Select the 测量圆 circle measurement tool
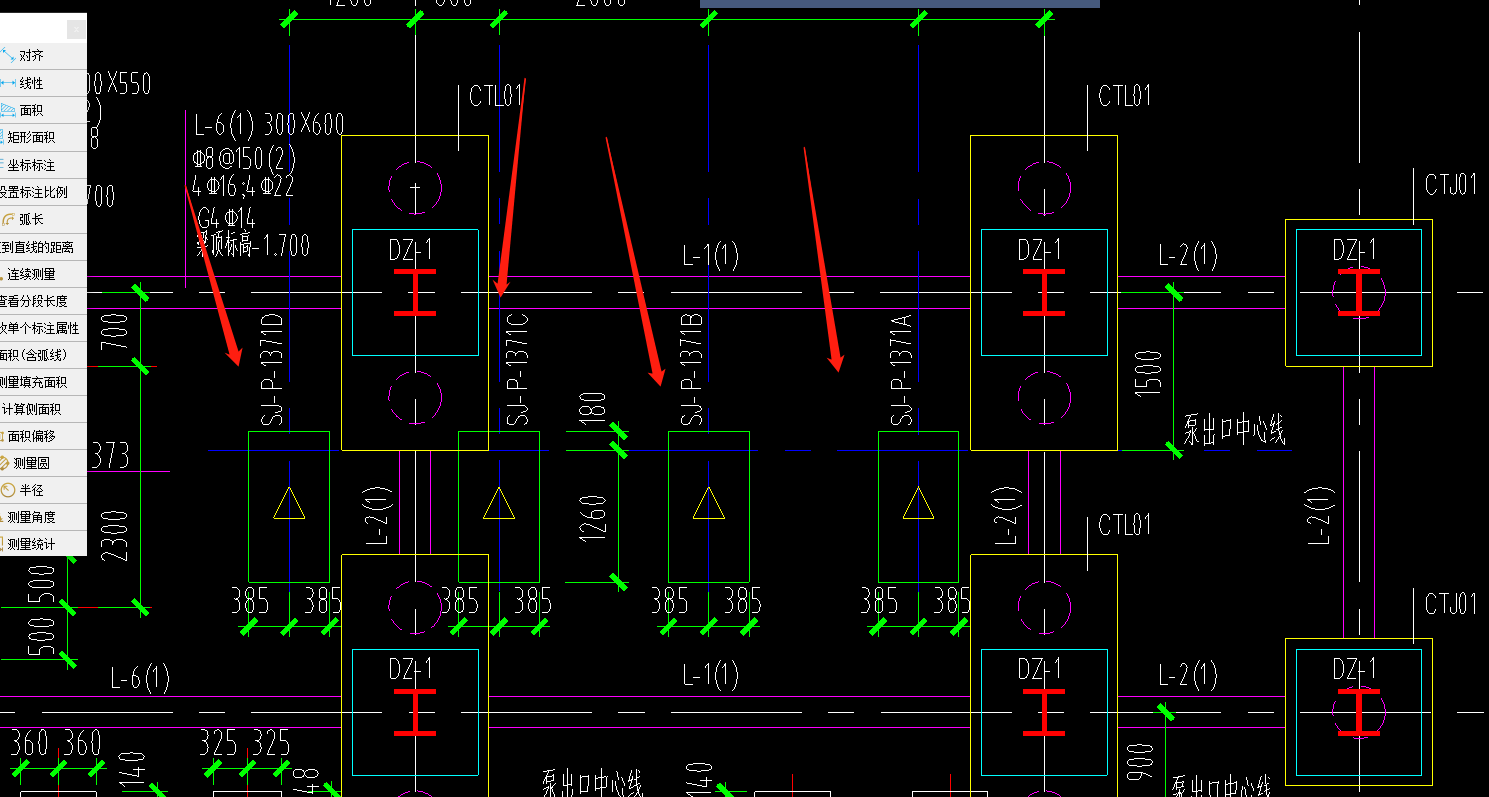Image resolution: width=1489 pixels, height=797 pixels. click(x=31, y=463)
